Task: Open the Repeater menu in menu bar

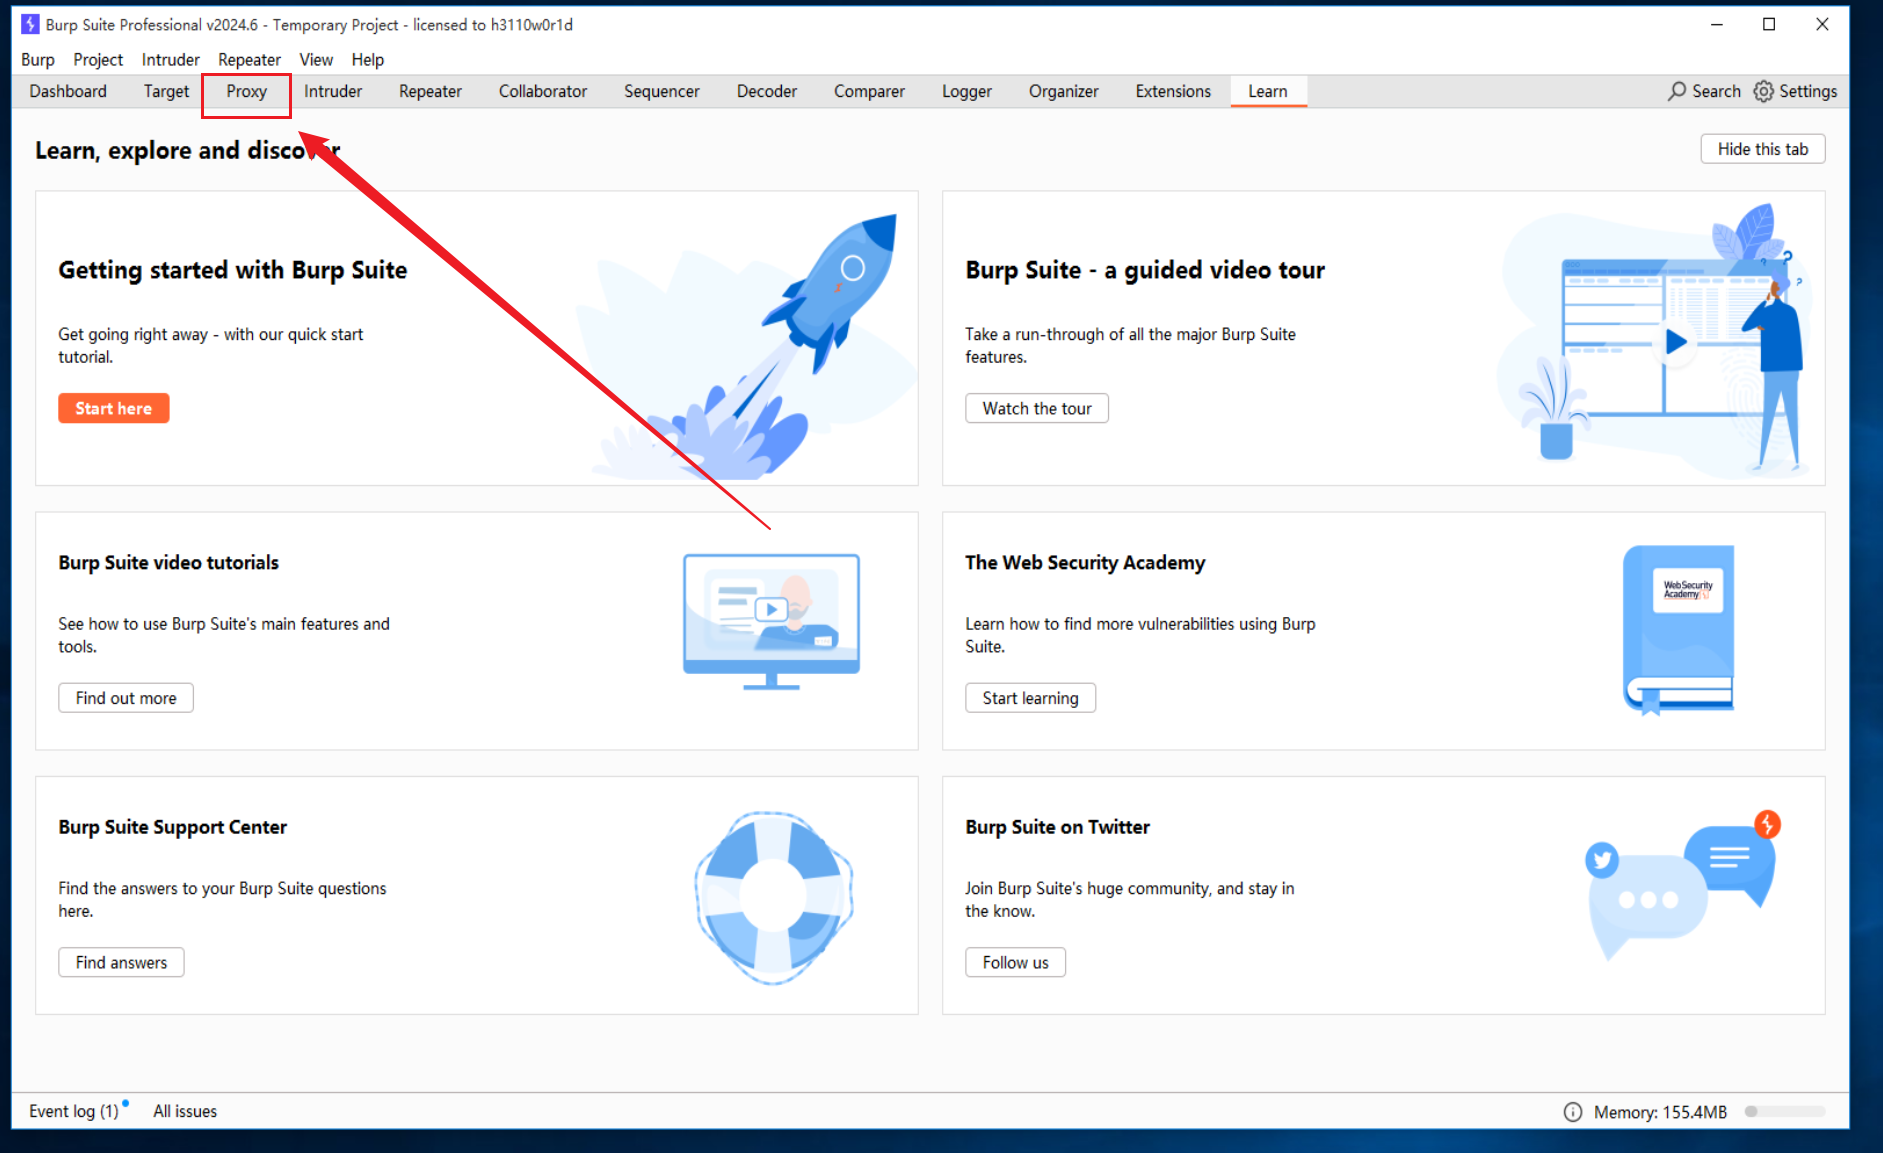Action: (x=250, y=60)
